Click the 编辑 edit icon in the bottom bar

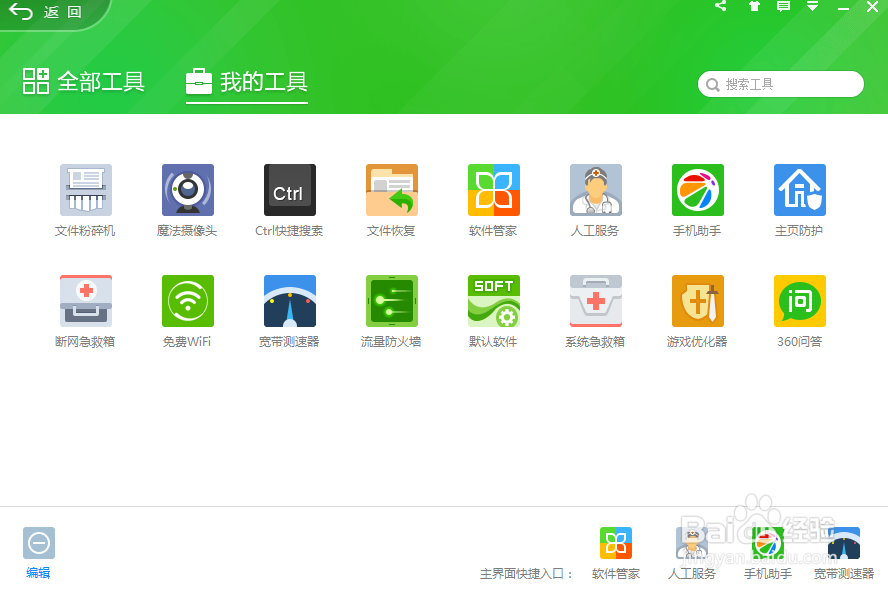coord(39,543)
